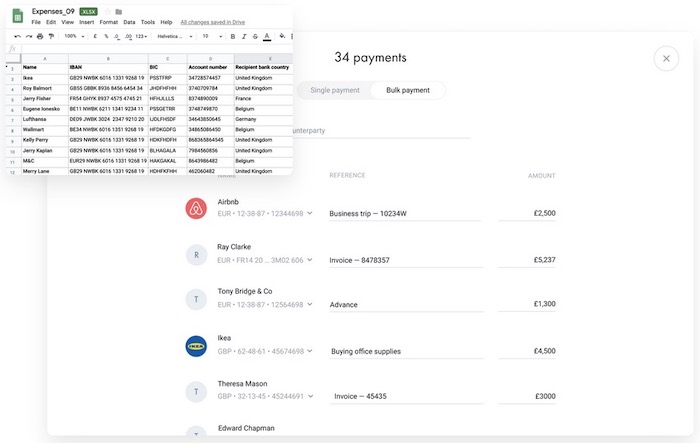Switch to Bulk payment tab
This screenshot has width=700, height=443.
pos(408,90)
